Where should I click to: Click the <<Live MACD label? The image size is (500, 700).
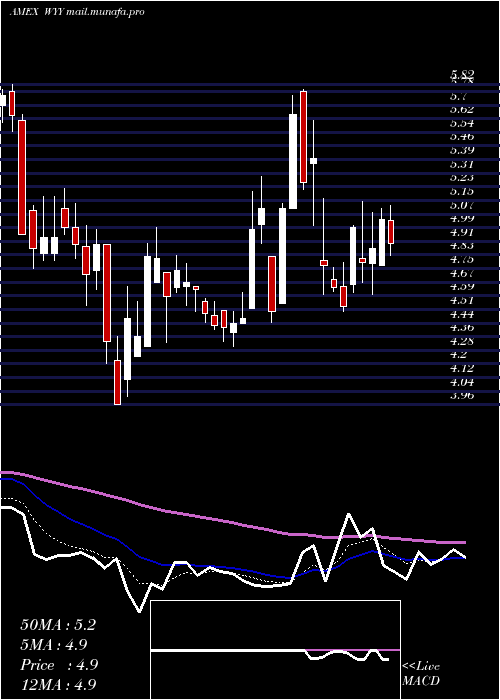421,673
